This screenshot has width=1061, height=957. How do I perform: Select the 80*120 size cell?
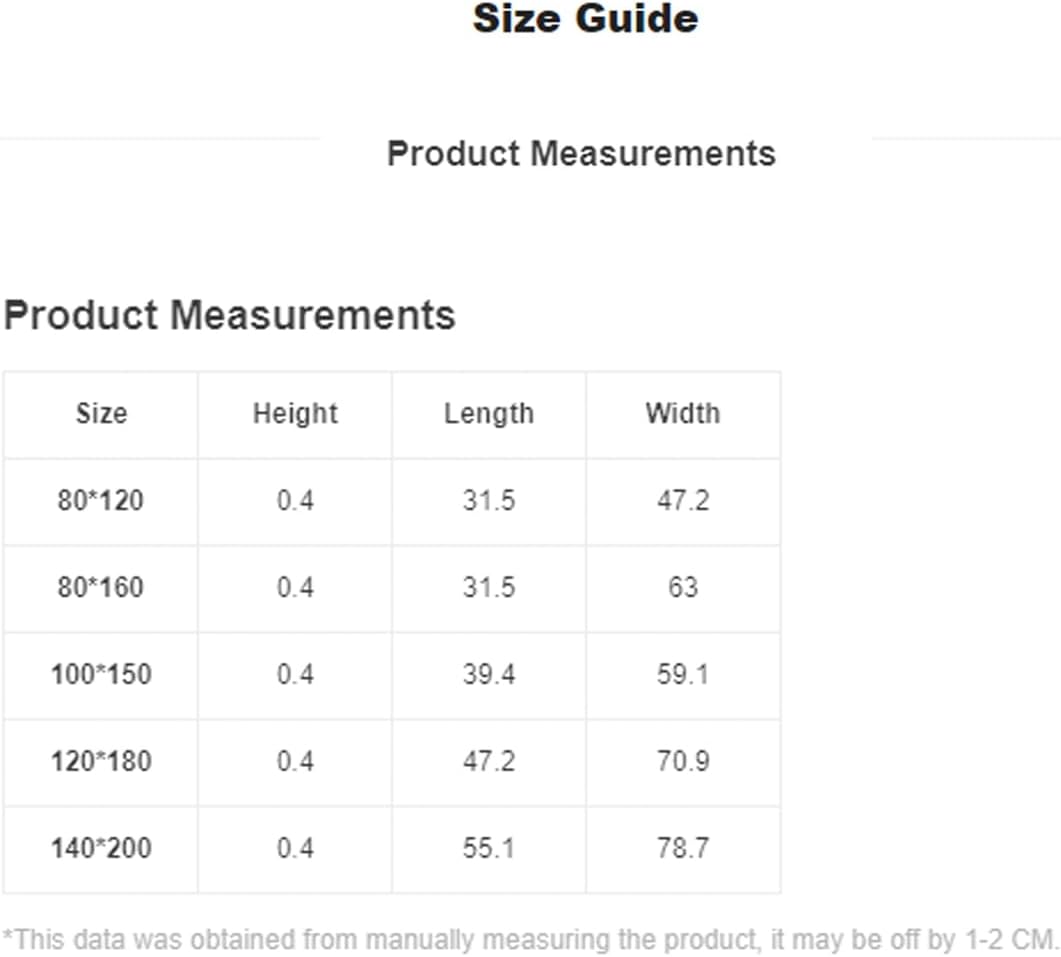[x=101, y=501]
